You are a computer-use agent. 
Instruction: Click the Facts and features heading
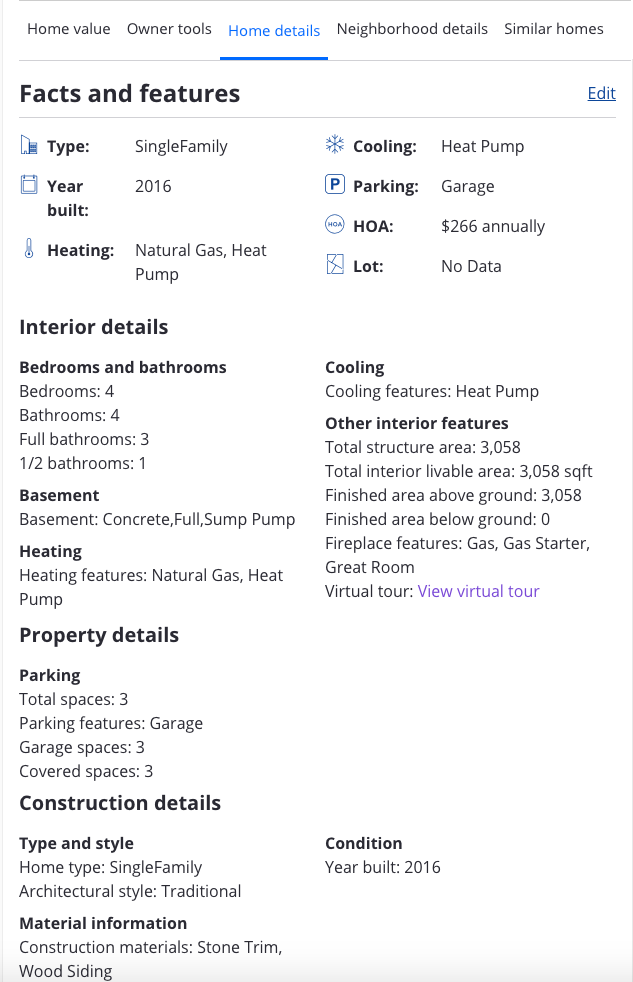130,94
